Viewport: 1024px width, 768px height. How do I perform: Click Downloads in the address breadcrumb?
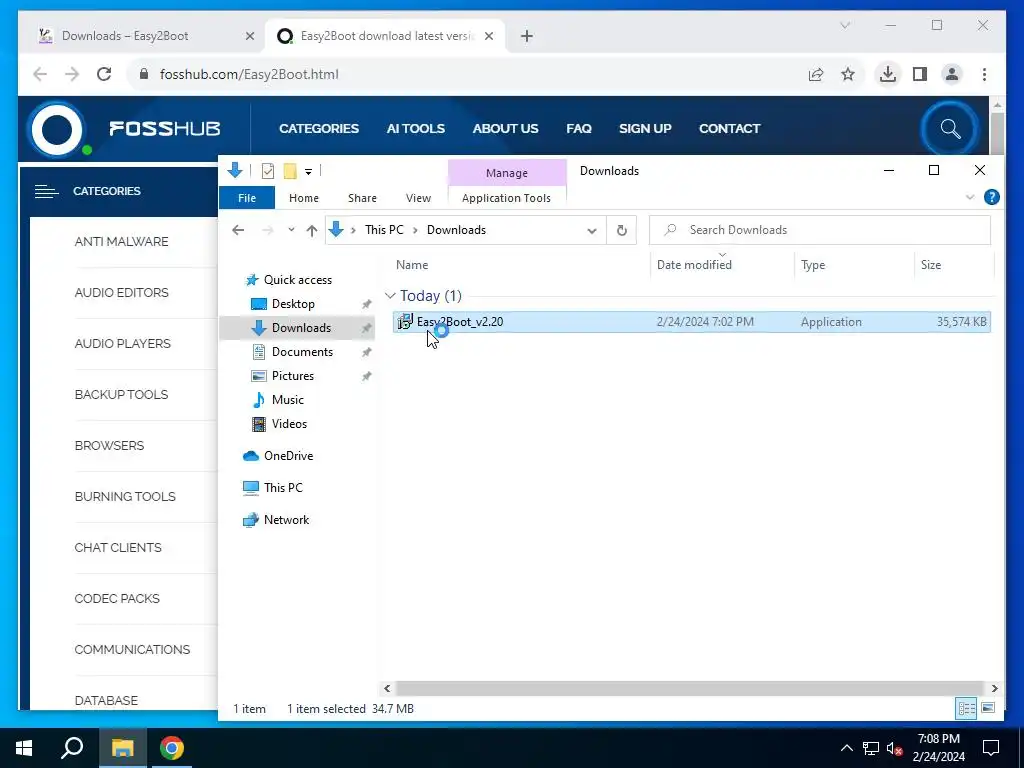(456, 230)
